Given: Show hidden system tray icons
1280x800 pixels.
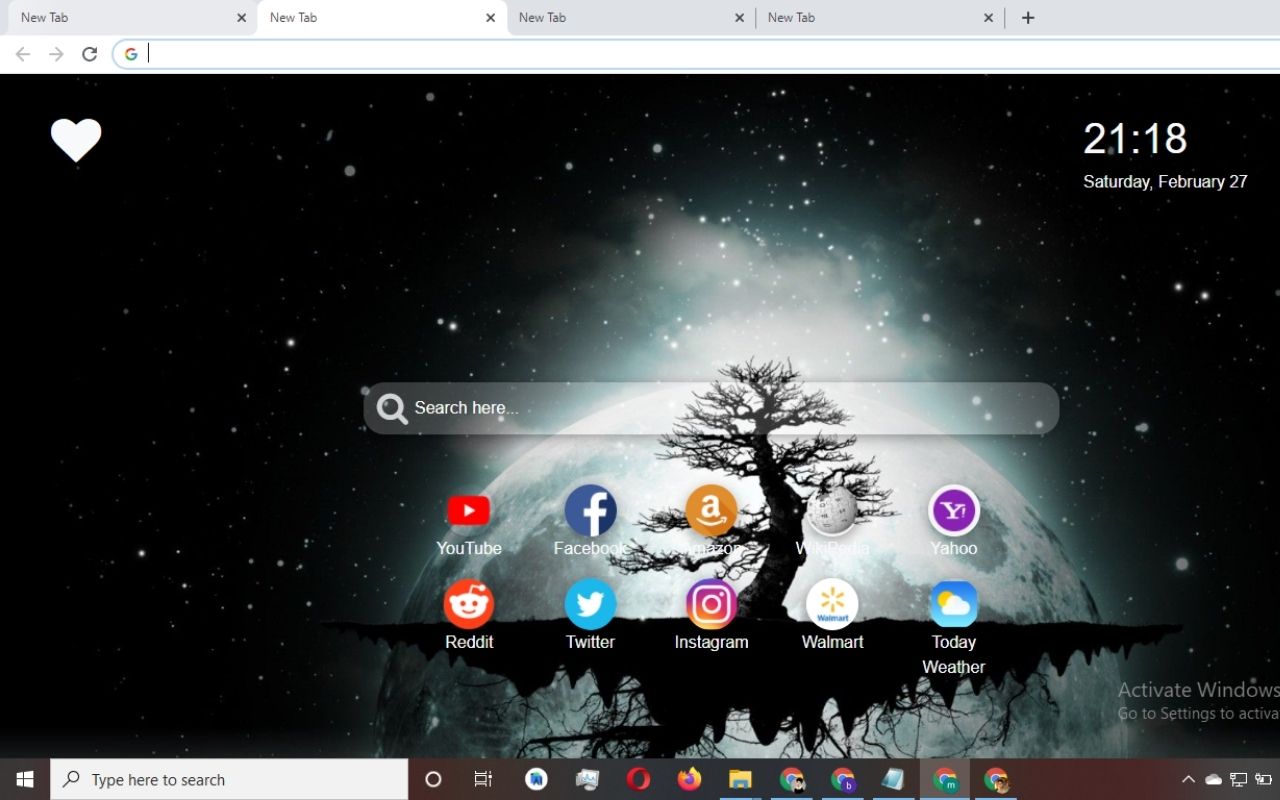Looking at the screenshot, I should [x=1188, y=779].
